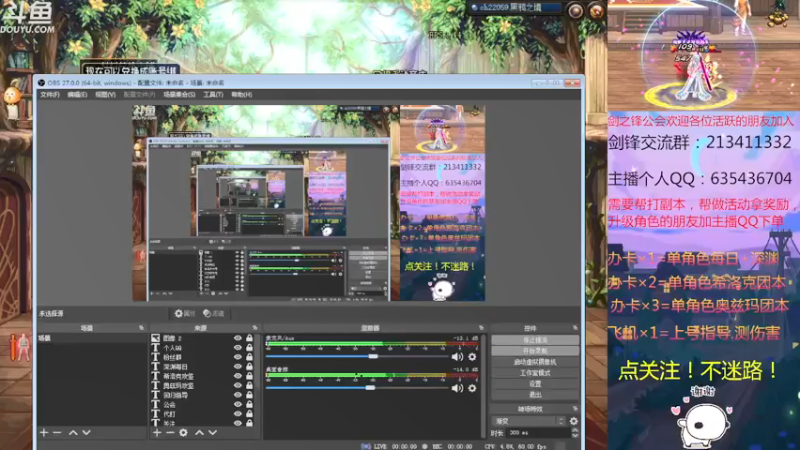The height and width of the screenshot is (450, 800).
Task: Mute the 麦克风/Aux speaker icon
Action: coord(457,357)
